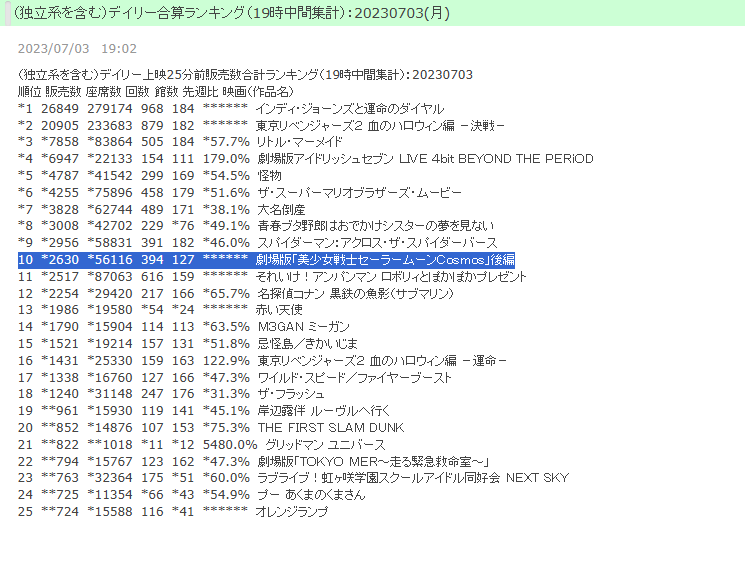Click seat count **1018
The width and height of the screenshot is (745, 581).
coord(110,445)
